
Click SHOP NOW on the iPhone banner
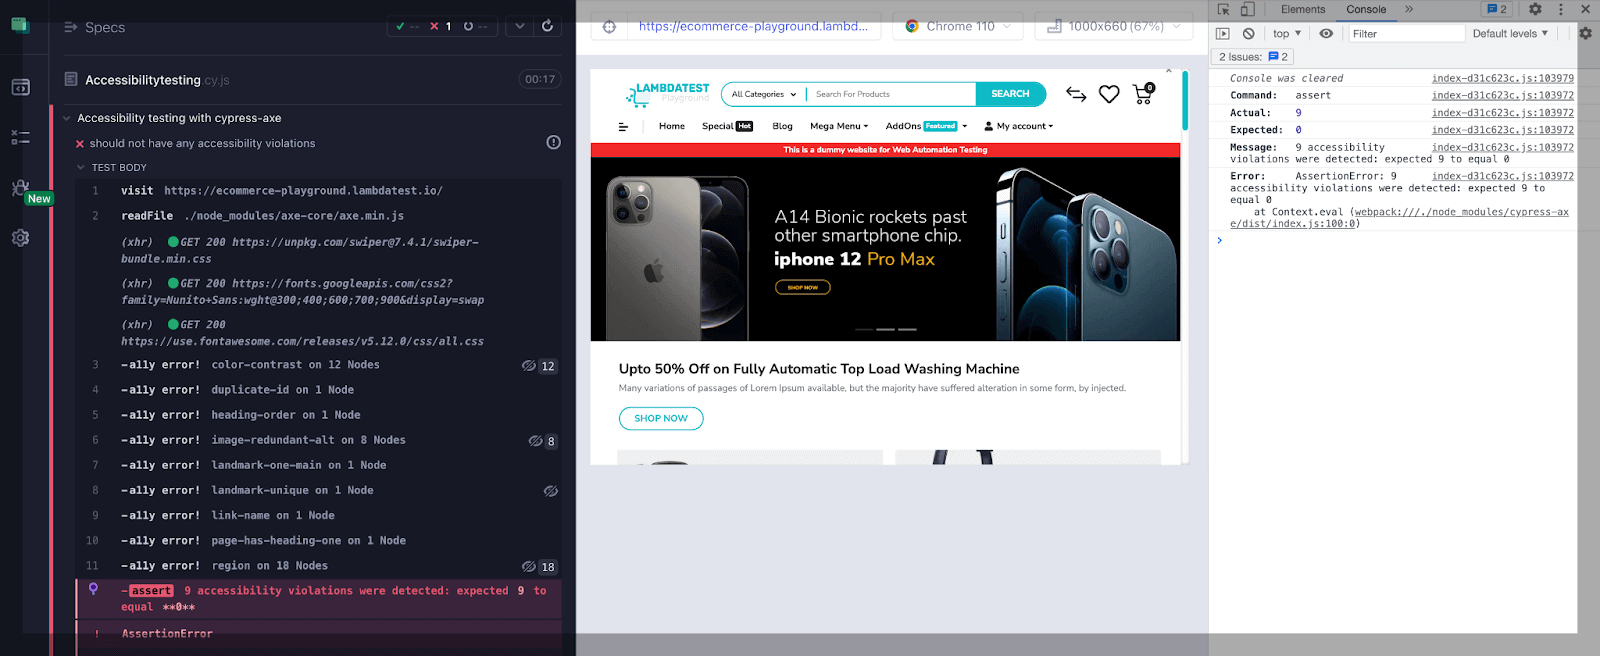coord(803,288)
